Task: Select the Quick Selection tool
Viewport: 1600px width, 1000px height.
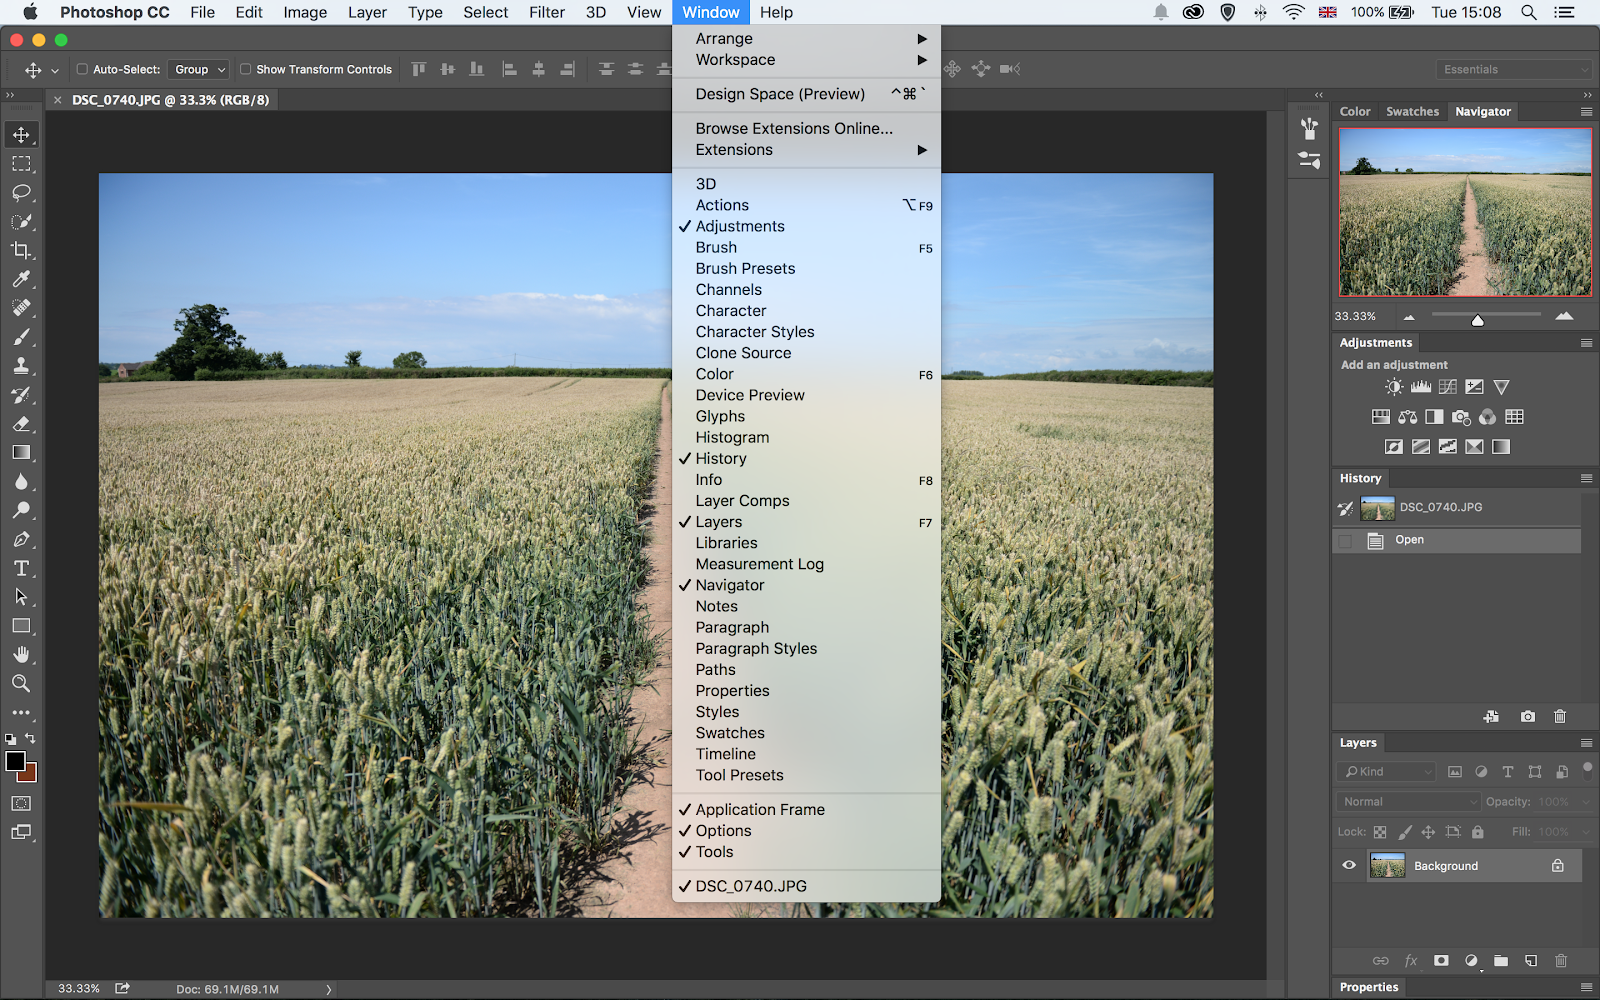Action: [21, 222]
